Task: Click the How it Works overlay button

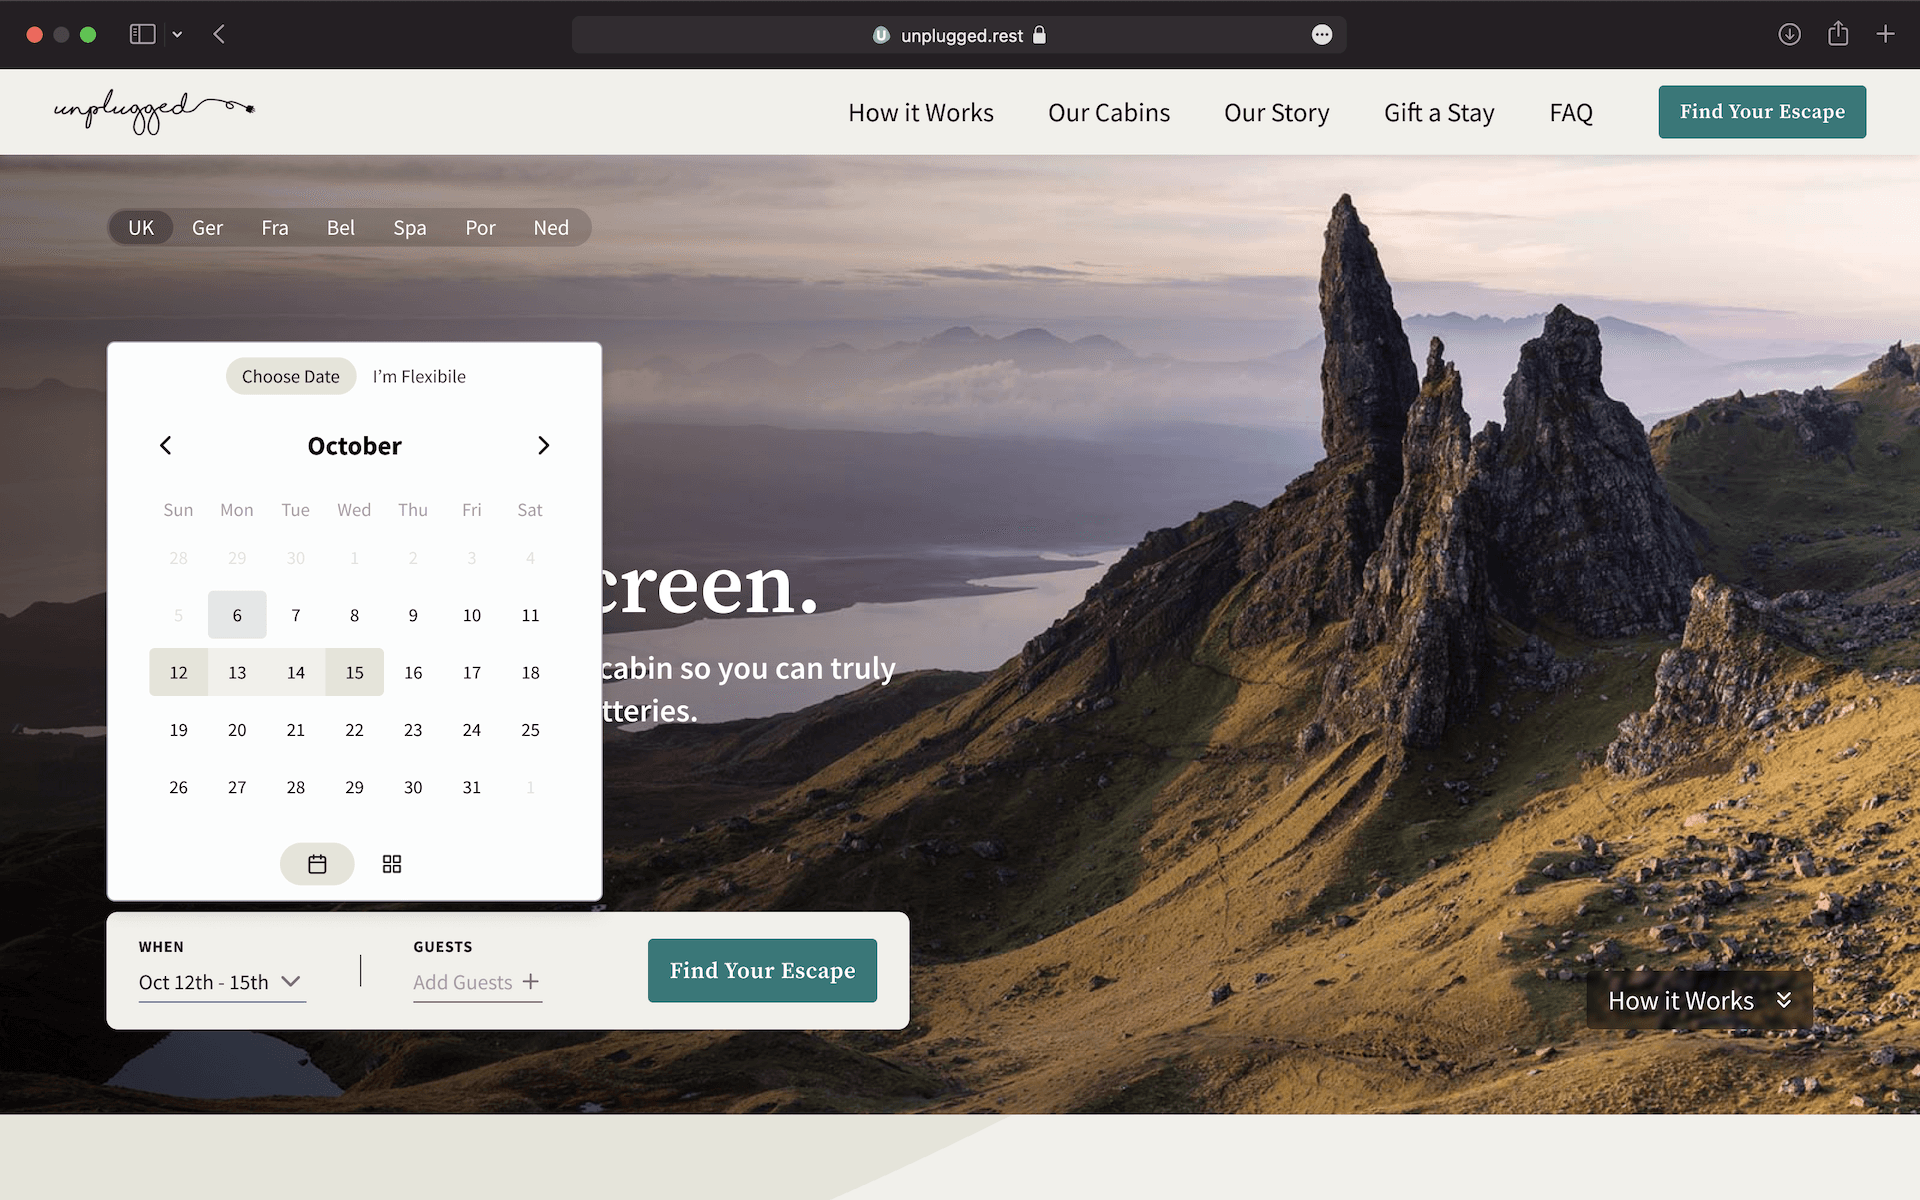Action: click(1699, 1000)
